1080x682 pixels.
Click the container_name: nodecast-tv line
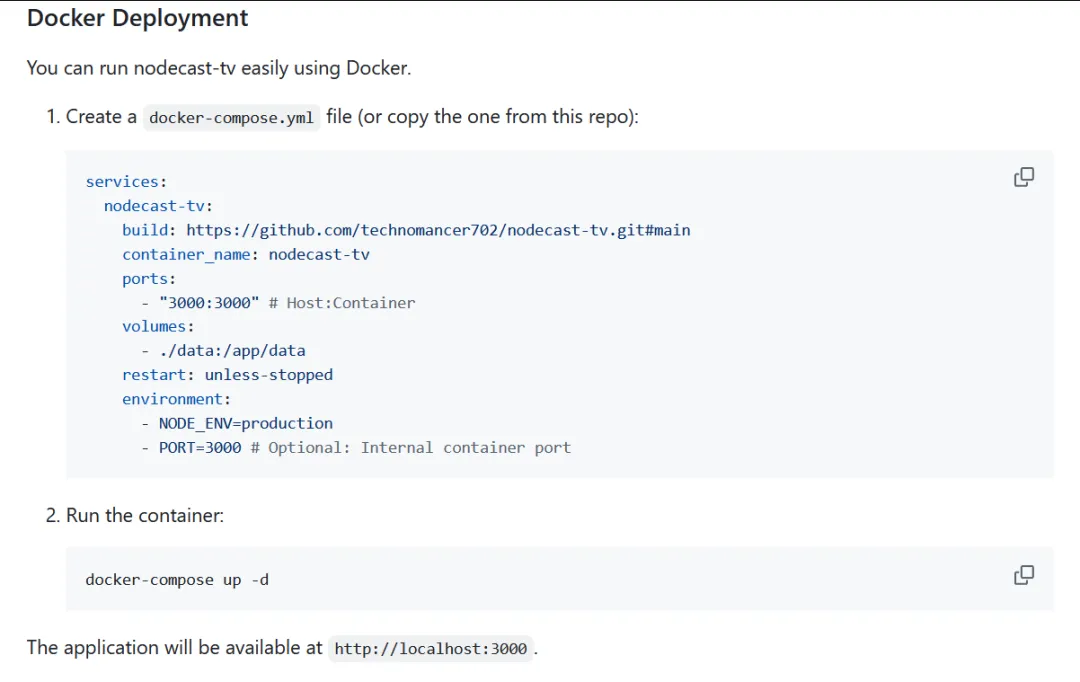[x=246, y=255]
